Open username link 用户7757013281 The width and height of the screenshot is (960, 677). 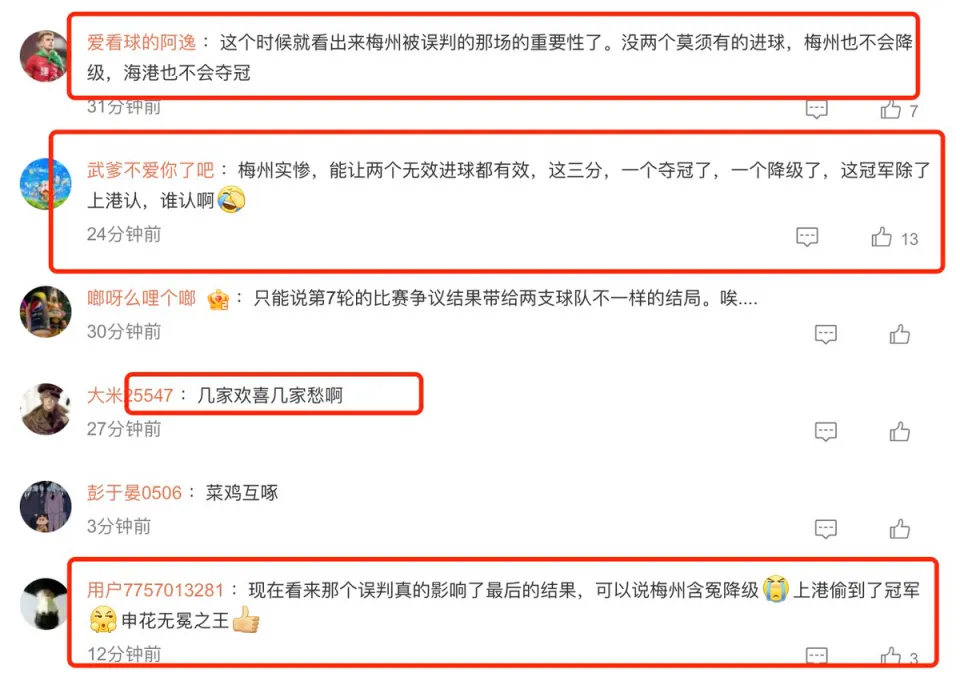155,590
